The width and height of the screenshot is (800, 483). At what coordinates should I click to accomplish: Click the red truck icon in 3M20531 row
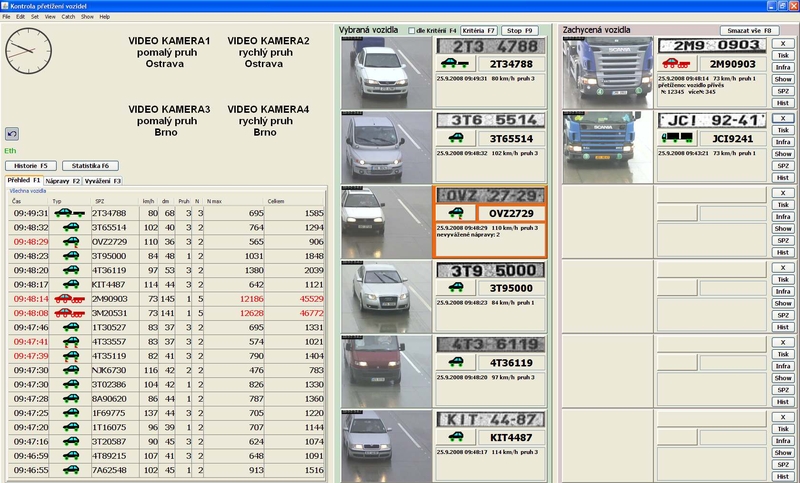68,312
